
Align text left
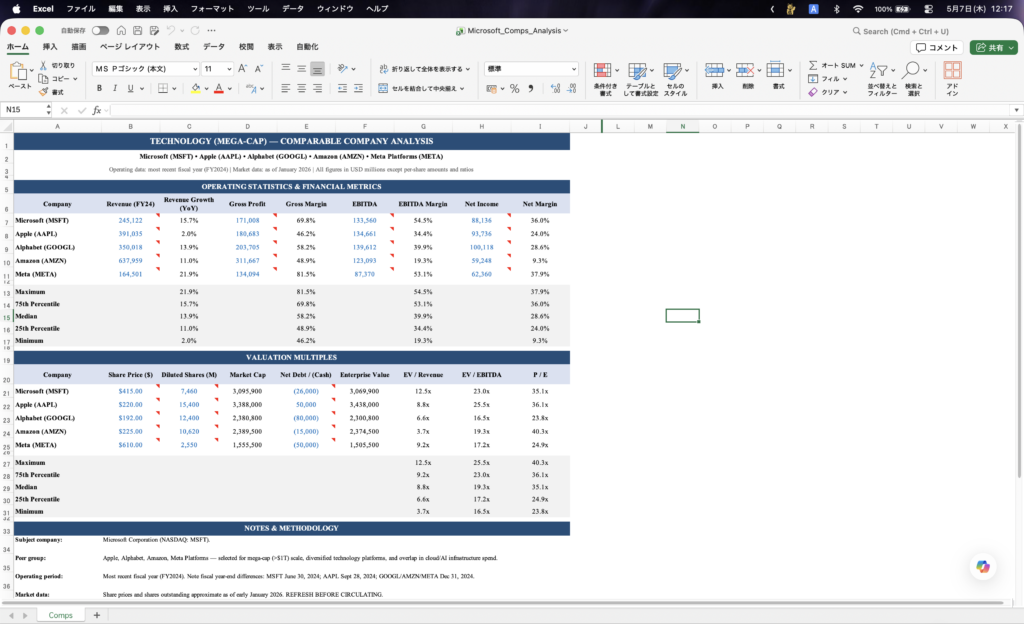(286, 88)
